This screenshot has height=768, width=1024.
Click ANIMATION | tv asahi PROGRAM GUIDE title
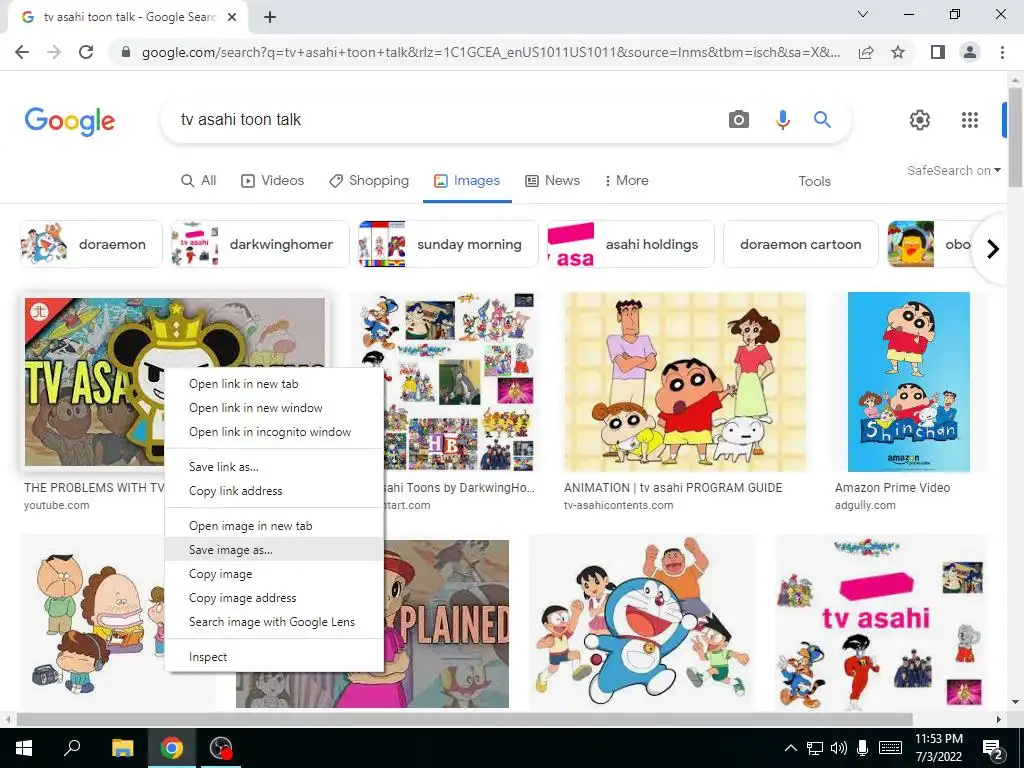(x=673, y=488)
